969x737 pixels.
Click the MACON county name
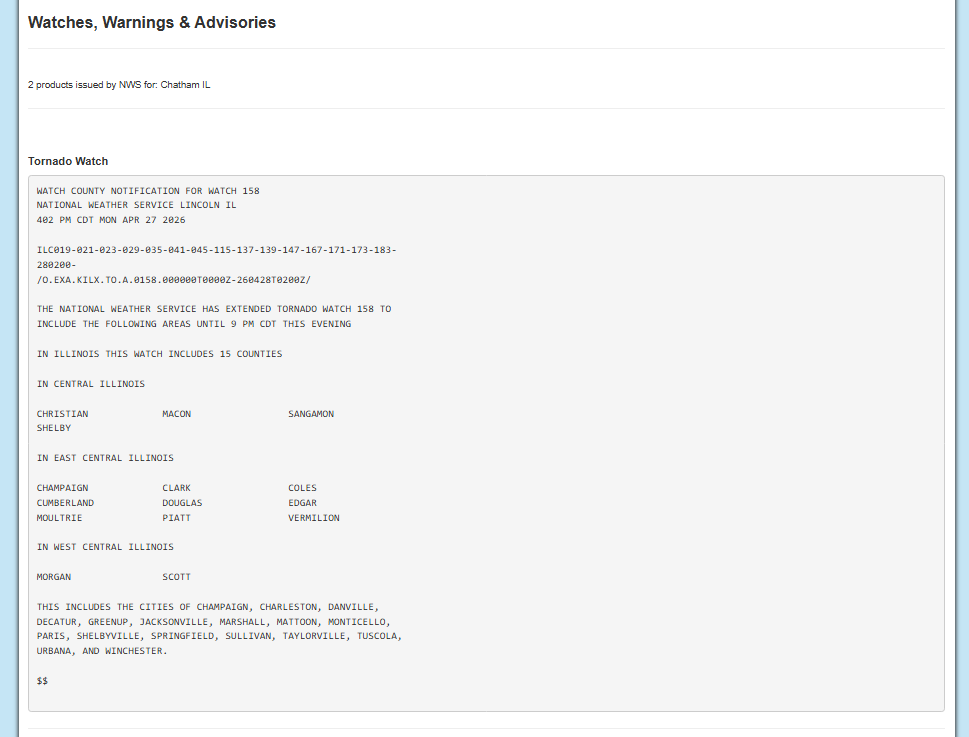(x=176, y=414)
